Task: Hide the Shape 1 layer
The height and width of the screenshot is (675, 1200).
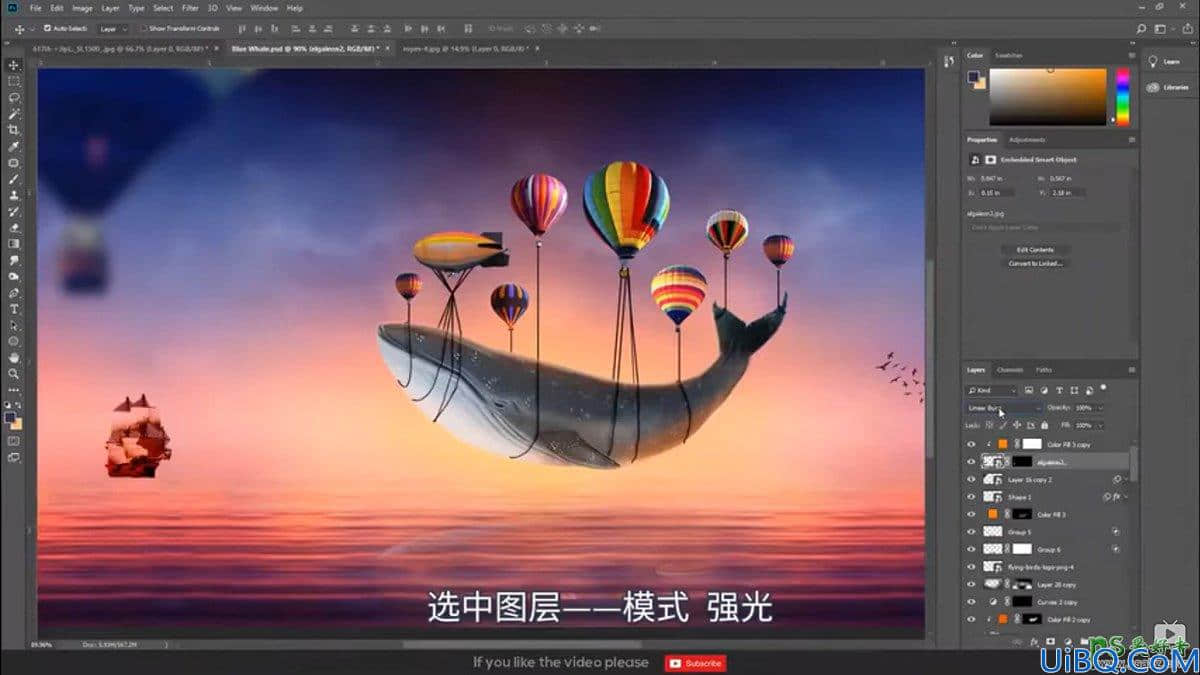Action: (x=971, y=497)
